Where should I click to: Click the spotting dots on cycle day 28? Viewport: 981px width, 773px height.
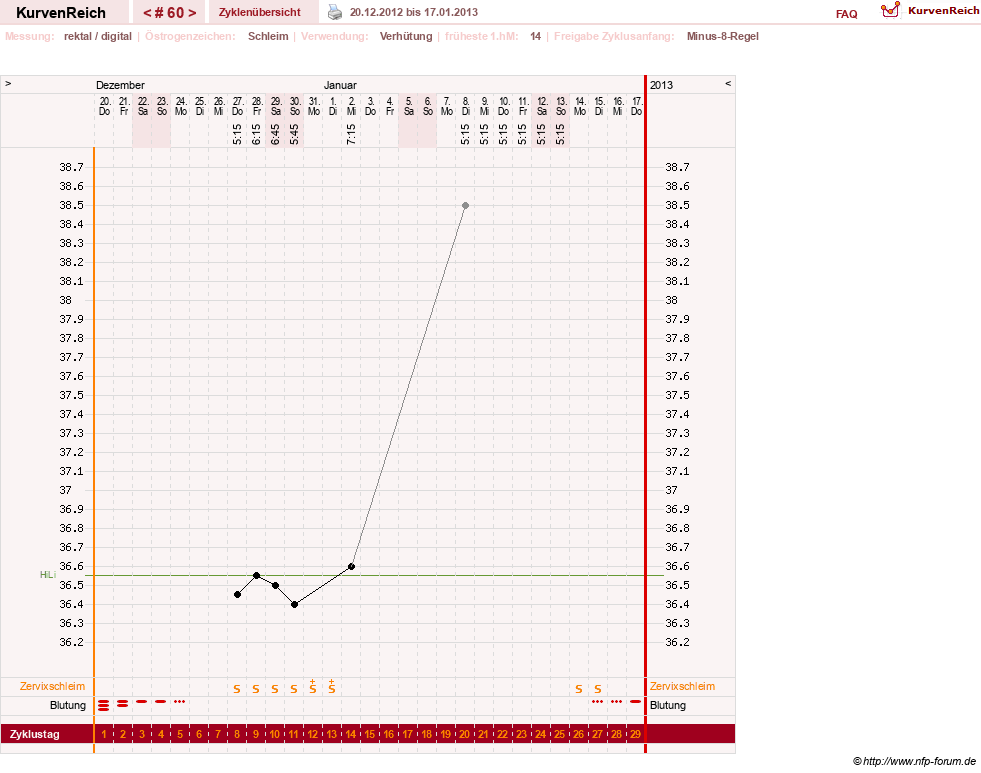point(617,702)
